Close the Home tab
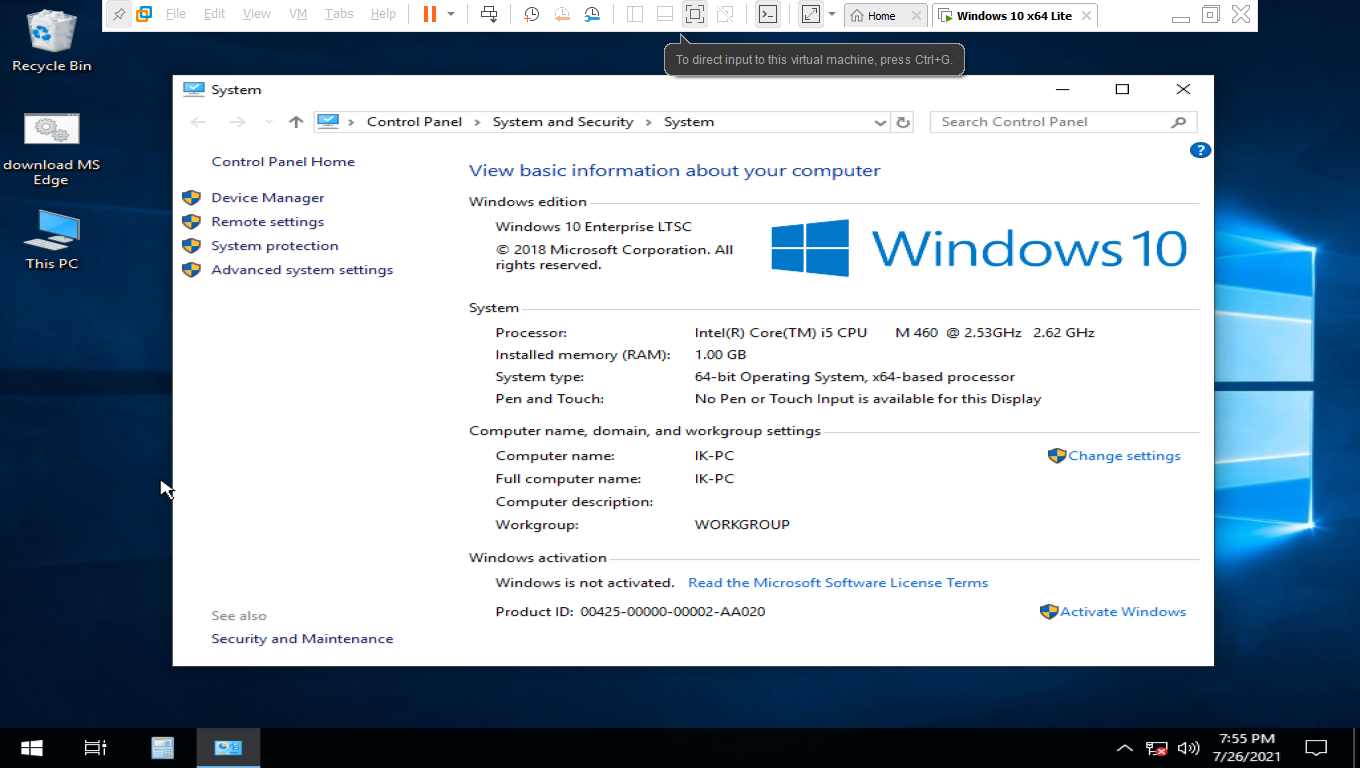The height and width of the screenshot is (768, 1360). point(916,16)
